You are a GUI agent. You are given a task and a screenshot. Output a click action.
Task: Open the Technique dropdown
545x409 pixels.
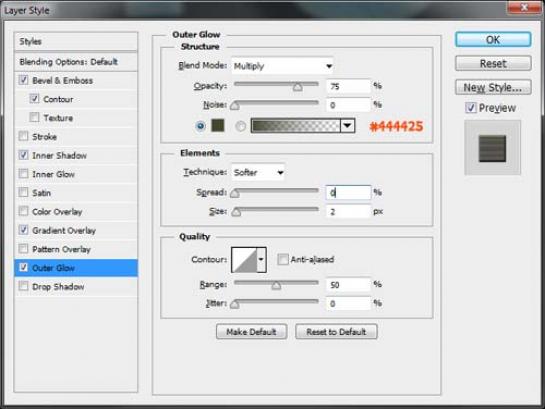click(258, 172)
